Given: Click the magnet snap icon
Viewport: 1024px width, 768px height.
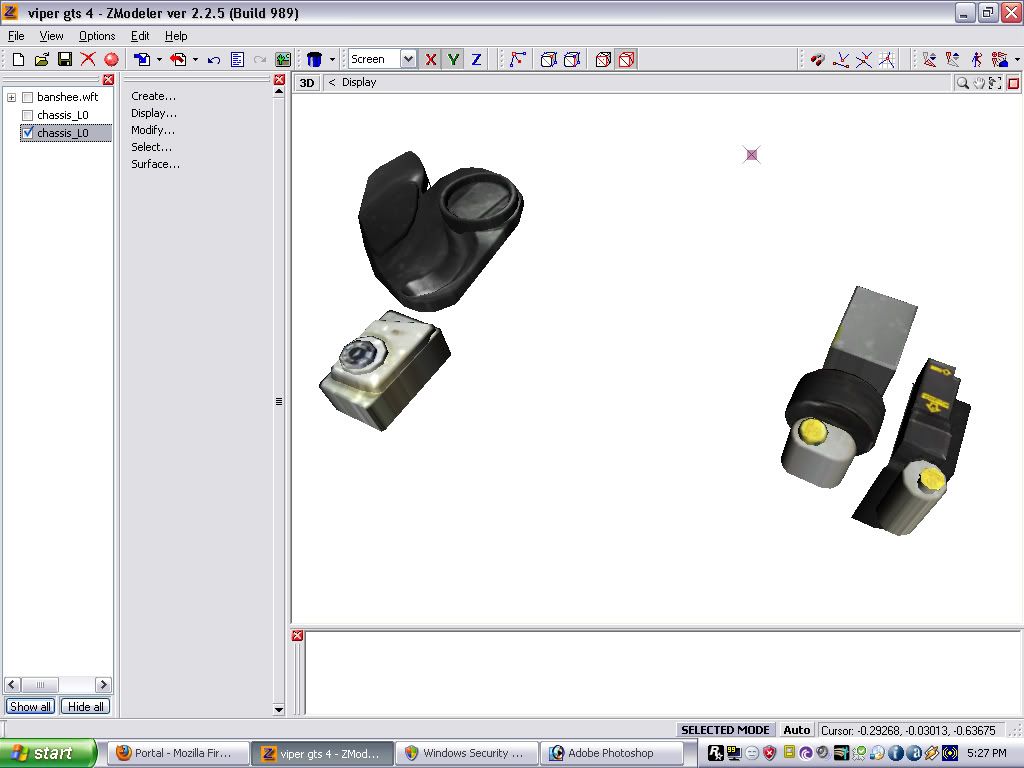Looking at the screenshot, I should [x=817, y=60].
